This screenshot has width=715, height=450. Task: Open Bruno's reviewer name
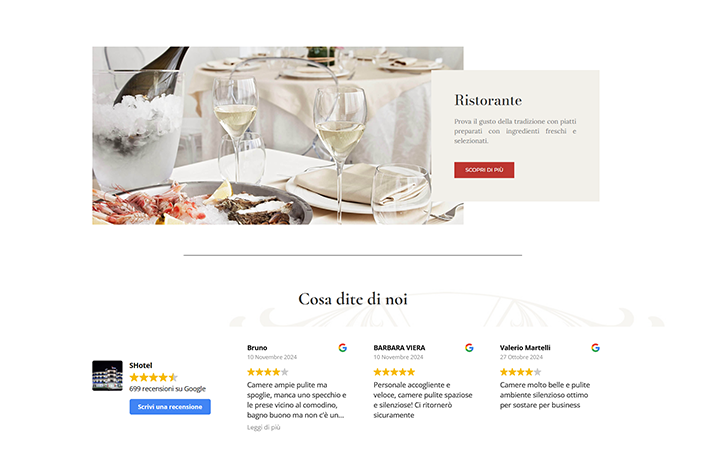[x=257, y=348]
